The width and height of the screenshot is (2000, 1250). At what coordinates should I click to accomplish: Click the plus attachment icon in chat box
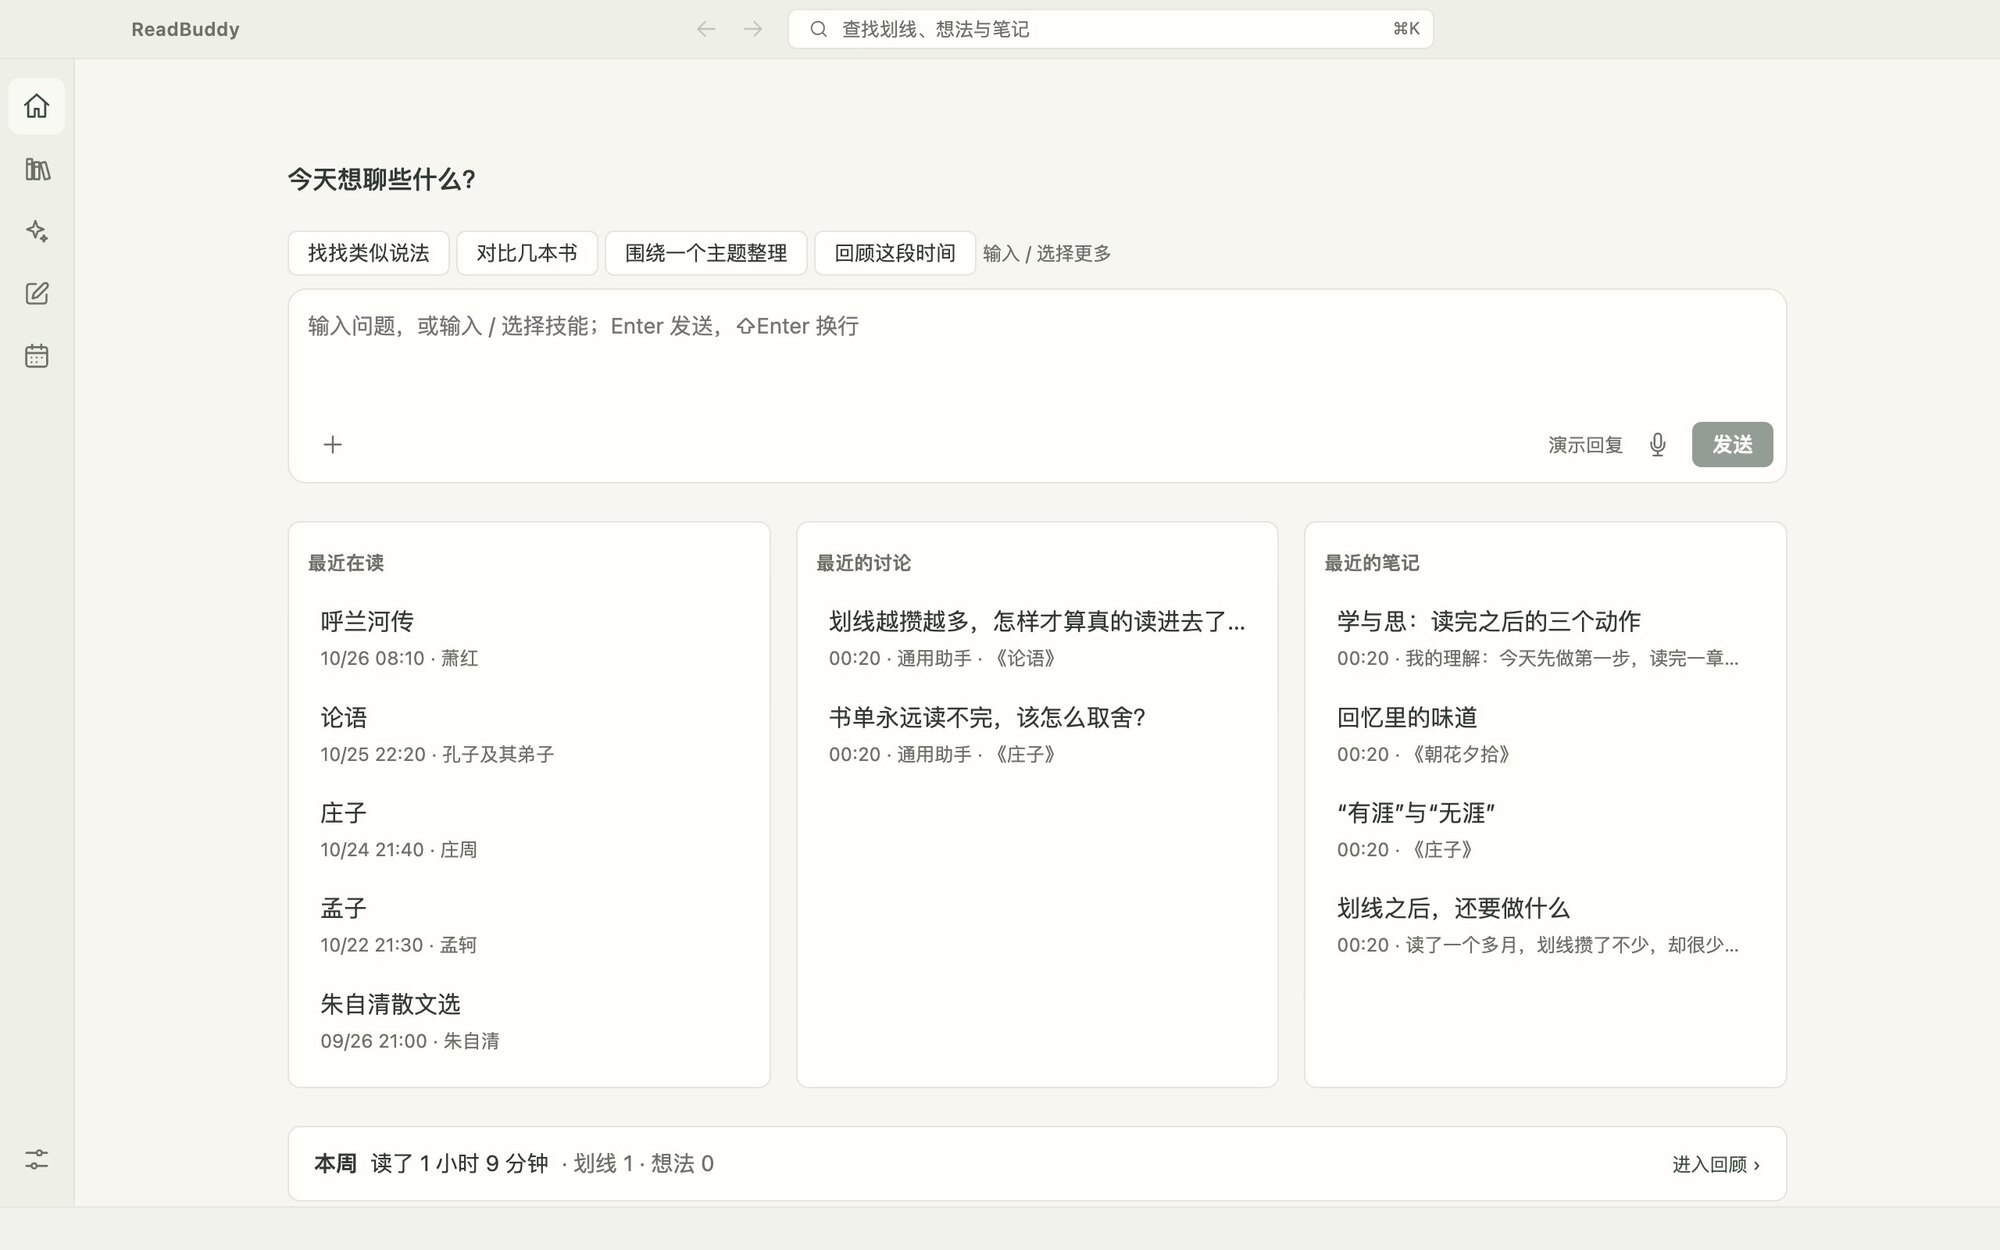coord(333,444)
